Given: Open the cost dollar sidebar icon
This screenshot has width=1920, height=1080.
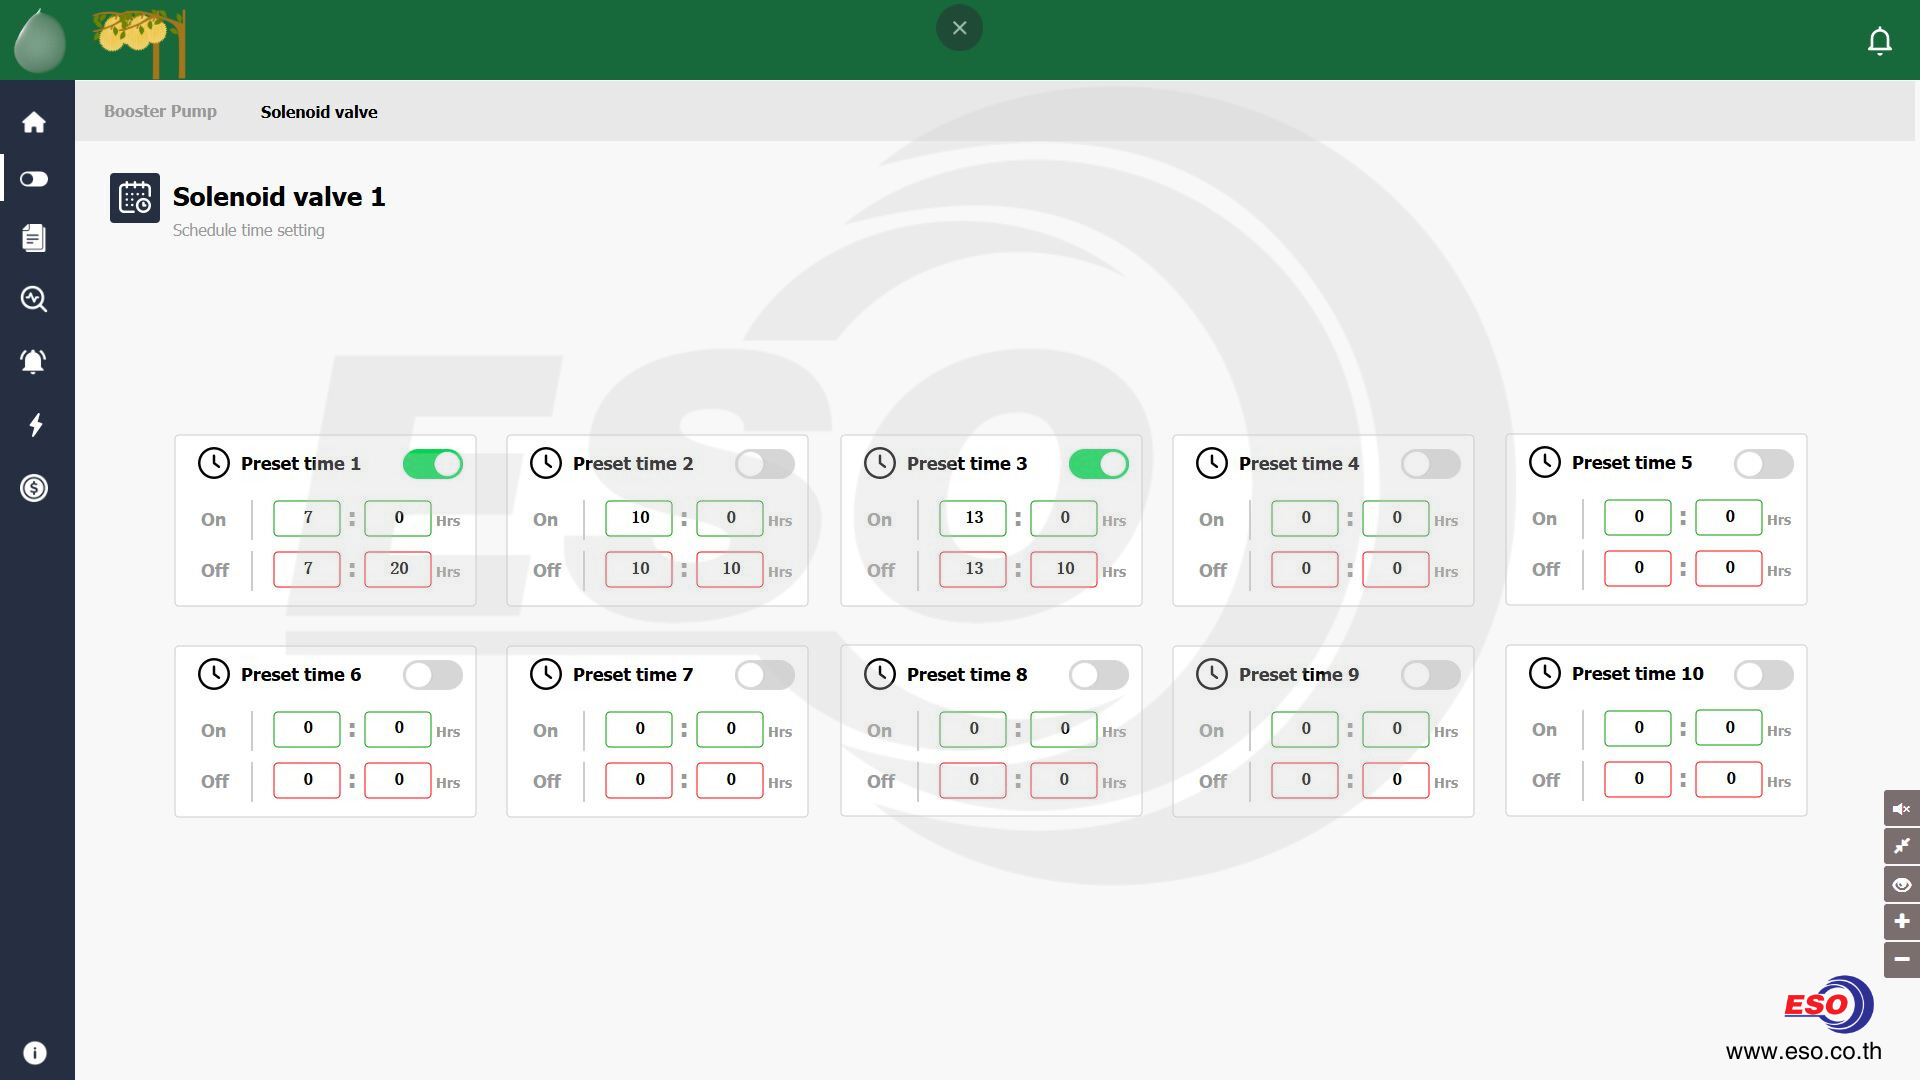Looking at the screenshot, I should [x=34, y=488].
